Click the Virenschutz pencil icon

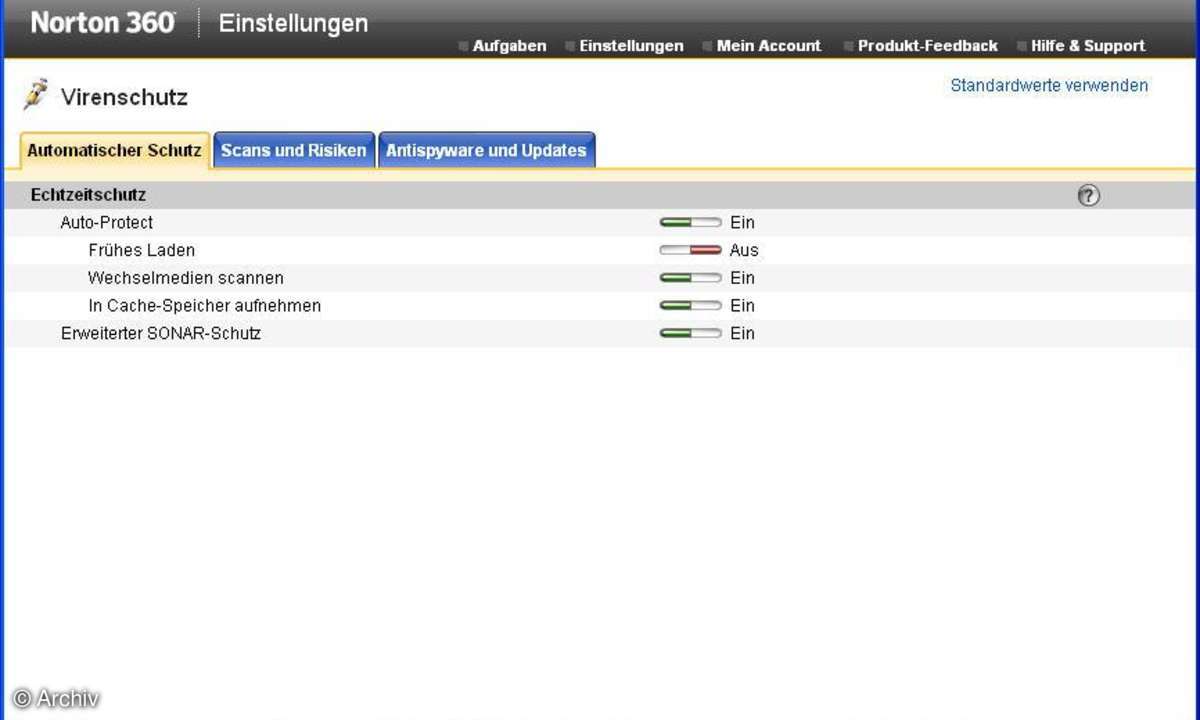tap(36, 94)
